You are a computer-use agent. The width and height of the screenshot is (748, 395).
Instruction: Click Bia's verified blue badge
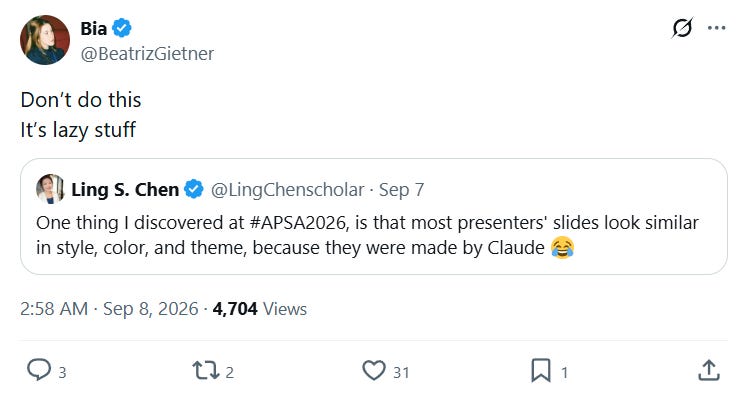pos(122,28)
